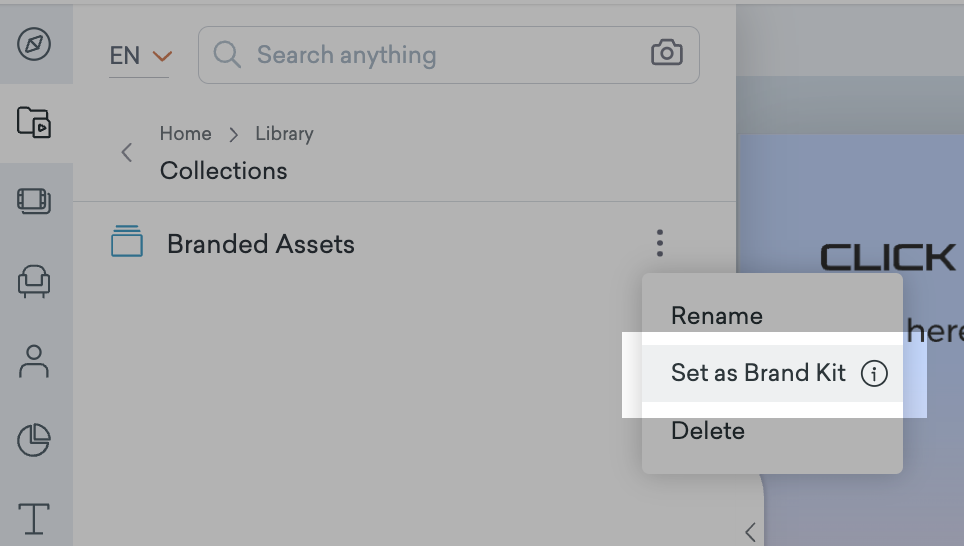Choose Rename from the context menu
The image size is (964, 546).
pos(717,316)
